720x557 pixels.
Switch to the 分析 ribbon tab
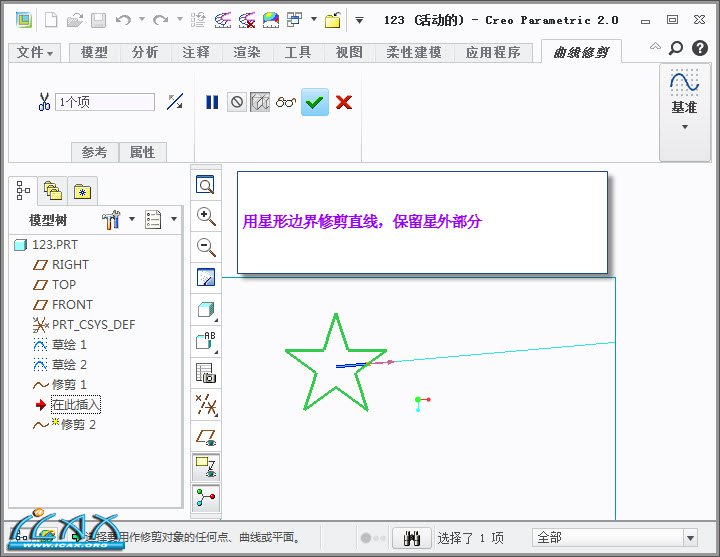coord(145,52)
